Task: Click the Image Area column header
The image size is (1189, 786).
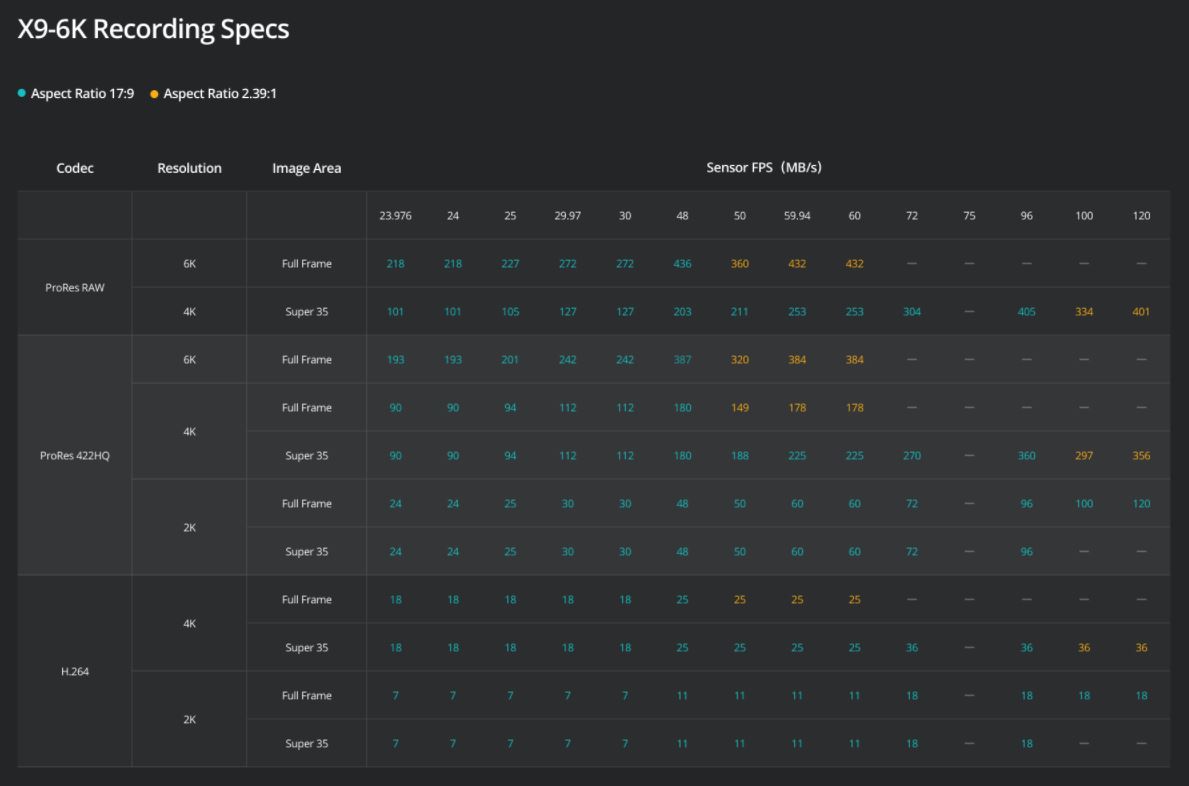Action: (x=306, y=168)
